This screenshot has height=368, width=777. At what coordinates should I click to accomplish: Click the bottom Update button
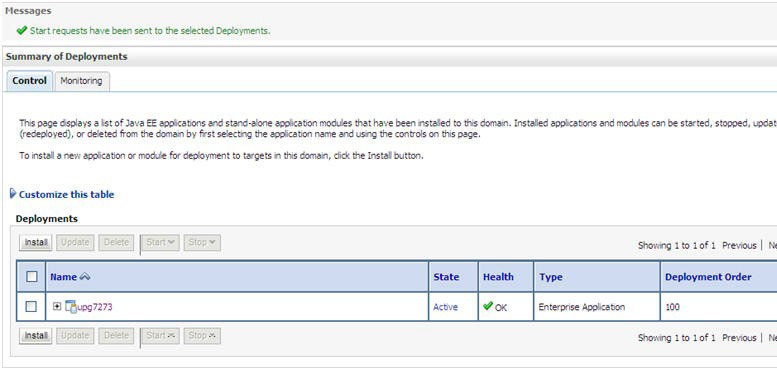pos(75,336)
